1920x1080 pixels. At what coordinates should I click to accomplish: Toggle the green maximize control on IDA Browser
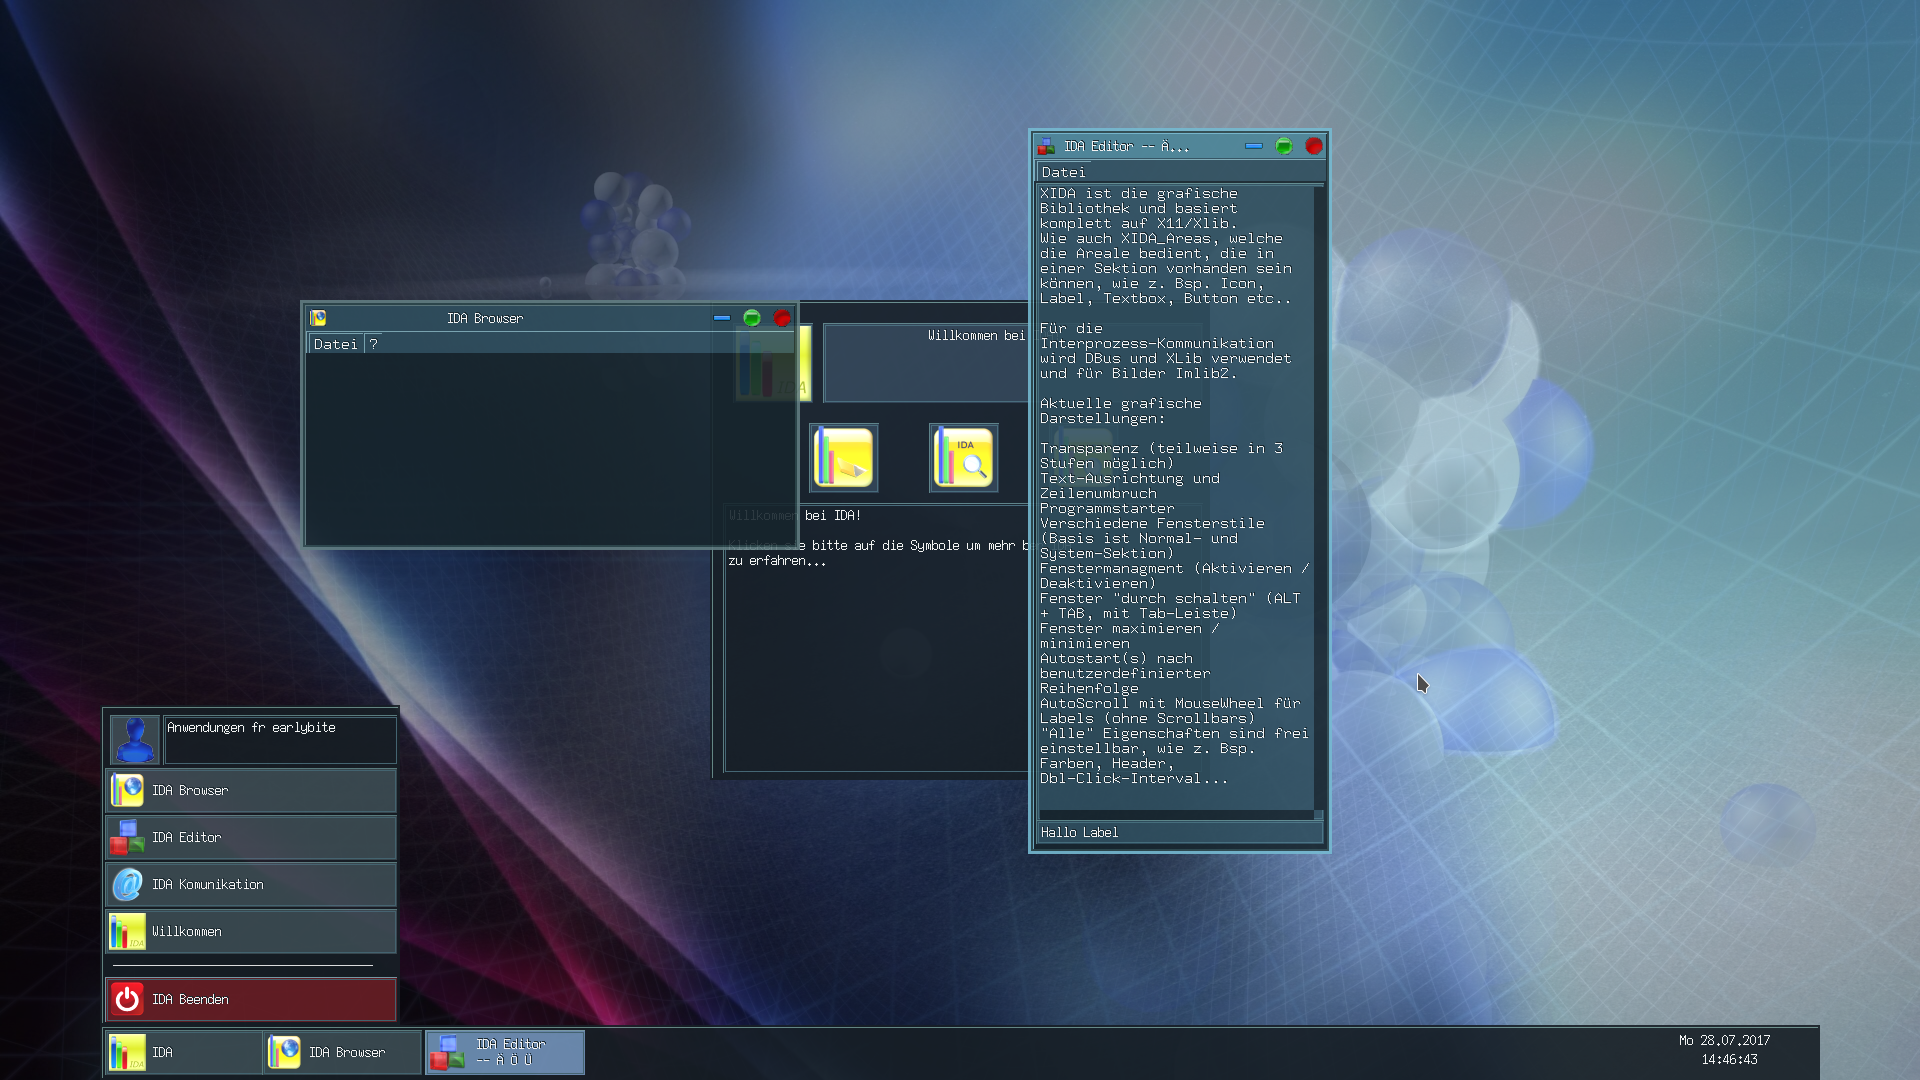(x=752, y=318)
